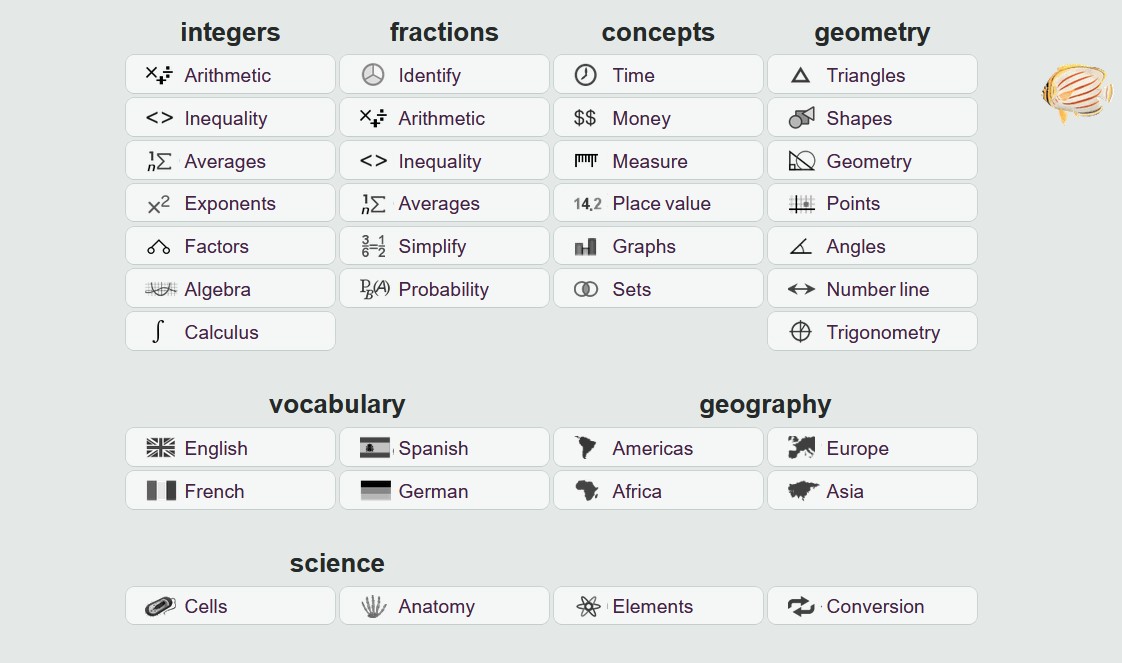
Task: Click the atom icon beside Elements
Action: coord(588,606)
